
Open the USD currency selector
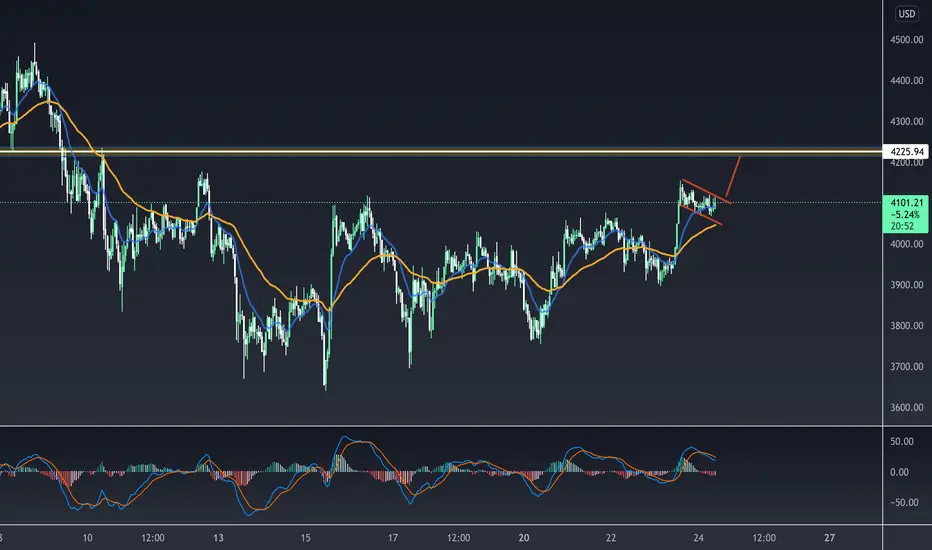click(906, 14)
